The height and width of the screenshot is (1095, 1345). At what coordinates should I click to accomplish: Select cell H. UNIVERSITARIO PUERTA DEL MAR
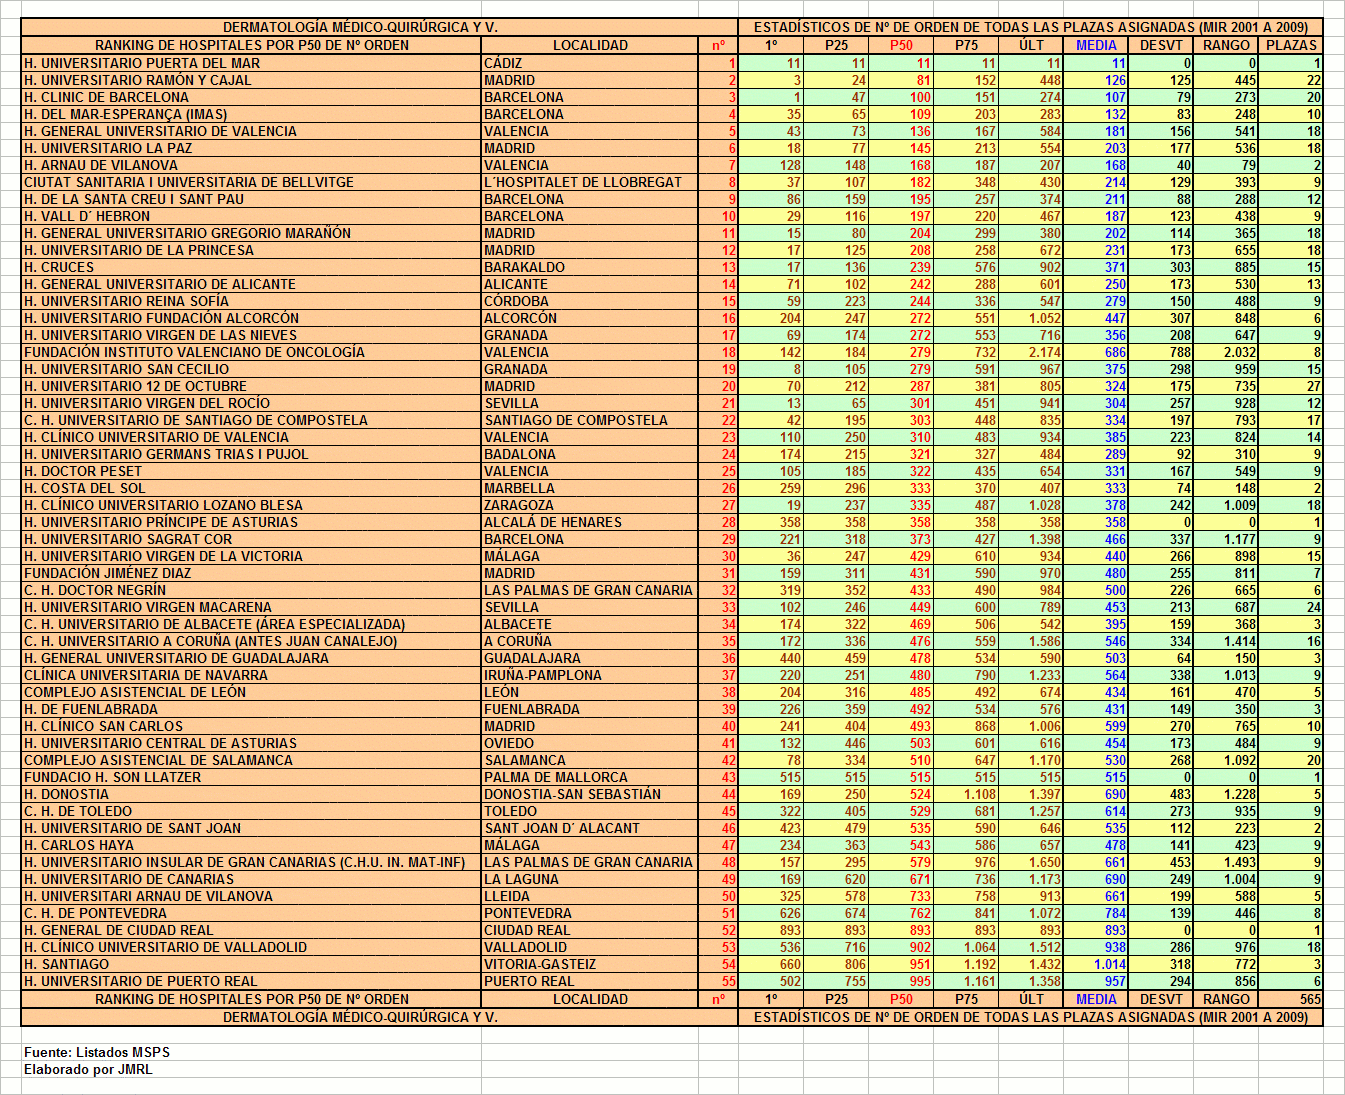[251, 63]
